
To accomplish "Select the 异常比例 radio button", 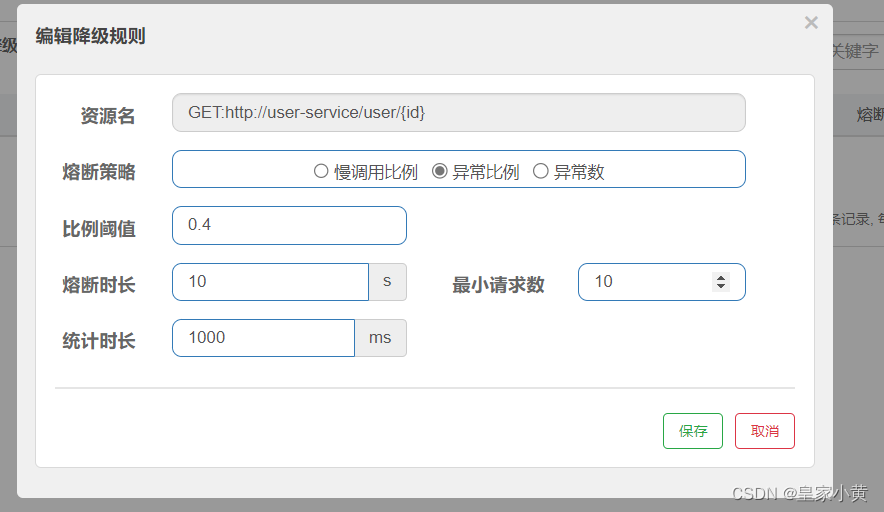I will pyautogui.click(x=439, y=171).
